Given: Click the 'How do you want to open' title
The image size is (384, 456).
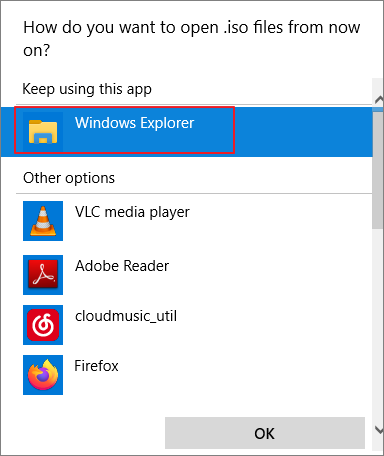Looking at the screenshot, I should click(192, 38).
